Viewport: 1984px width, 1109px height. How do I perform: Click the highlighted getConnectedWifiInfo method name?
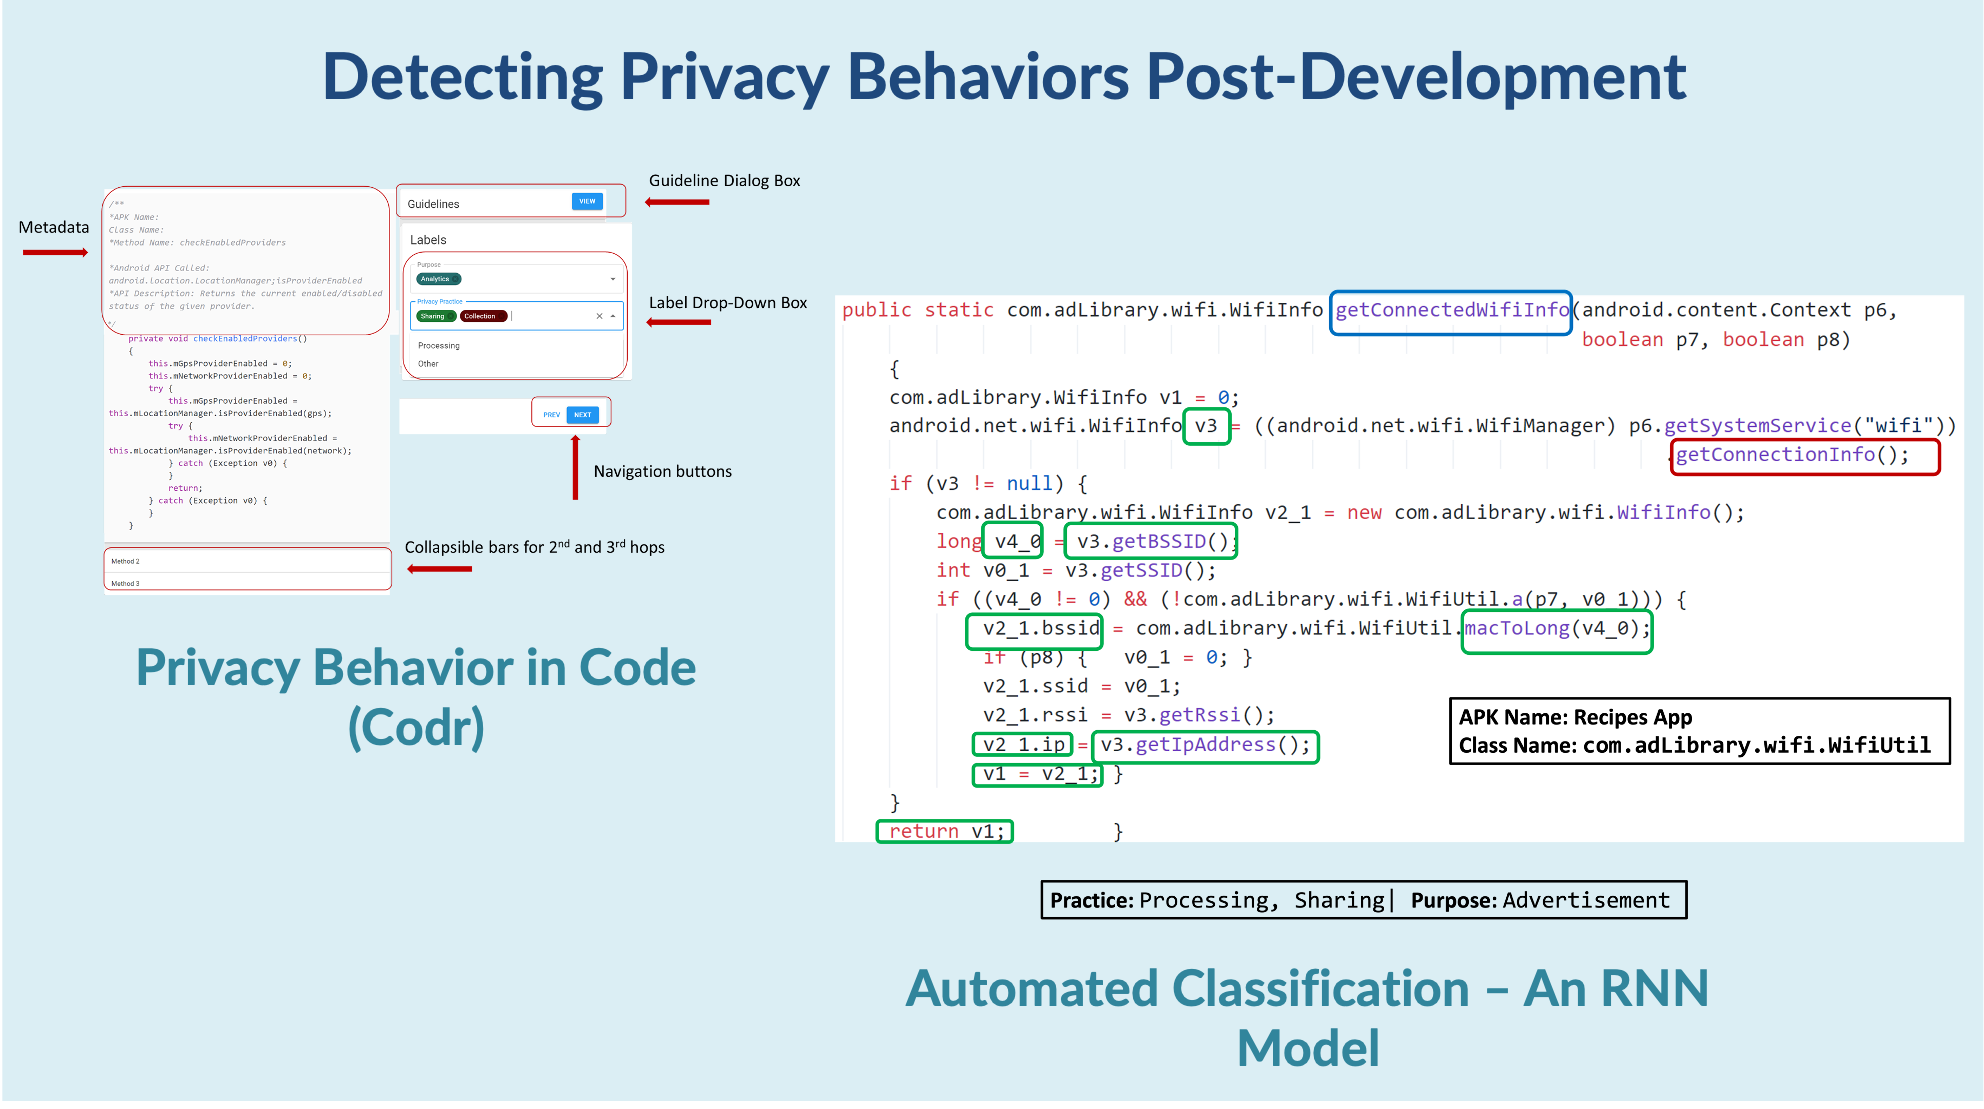click(x=1451, y=310)
